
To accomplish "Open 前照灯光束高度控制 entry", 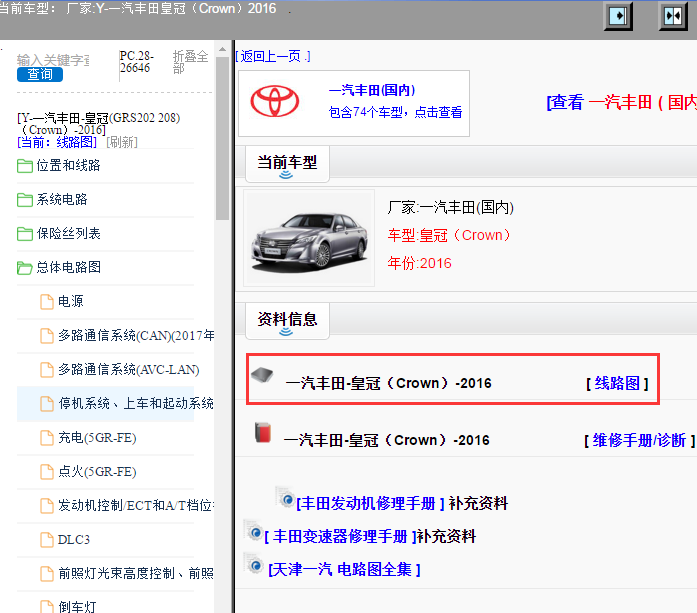I will click(136, 573).
